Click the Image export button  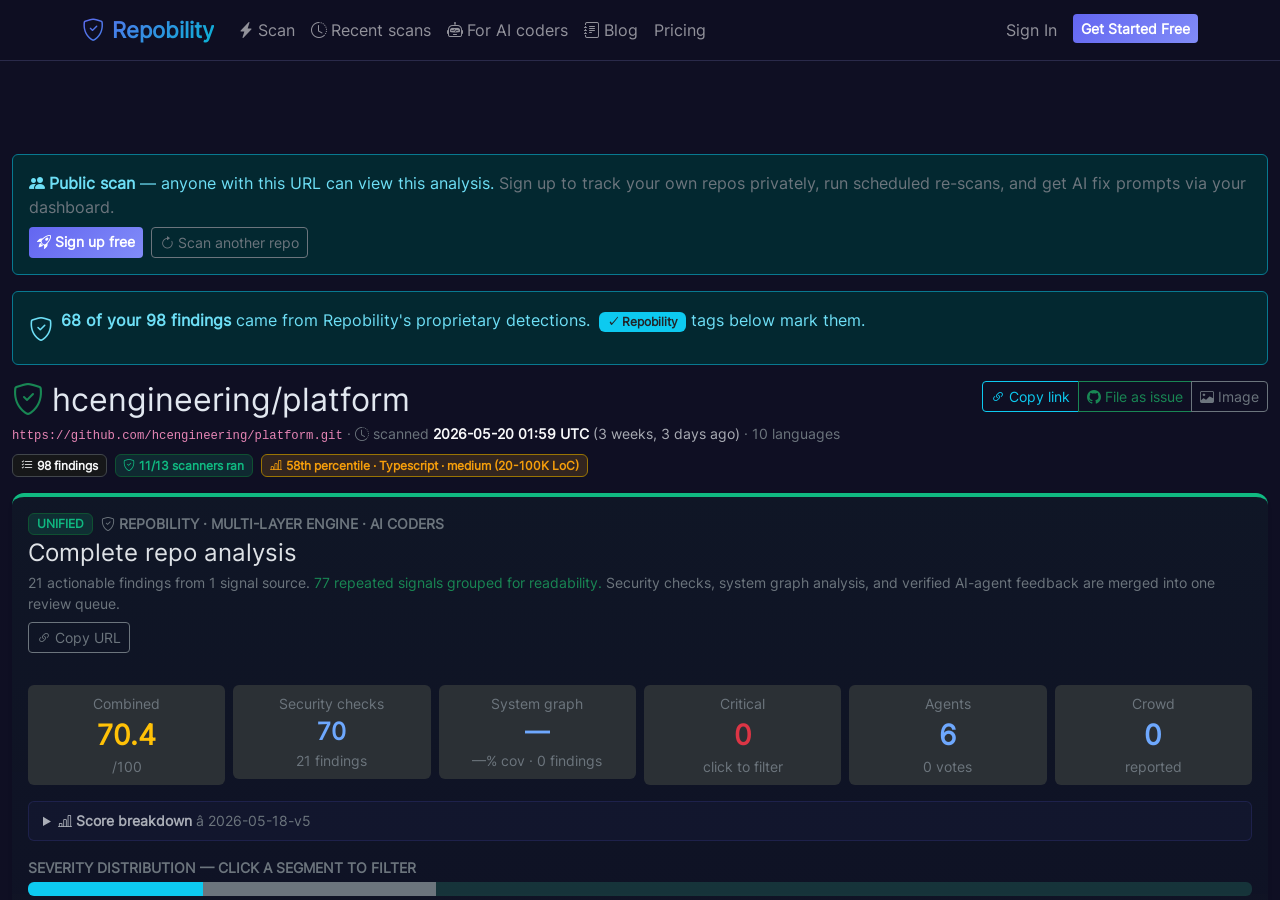pos(1229,396)
